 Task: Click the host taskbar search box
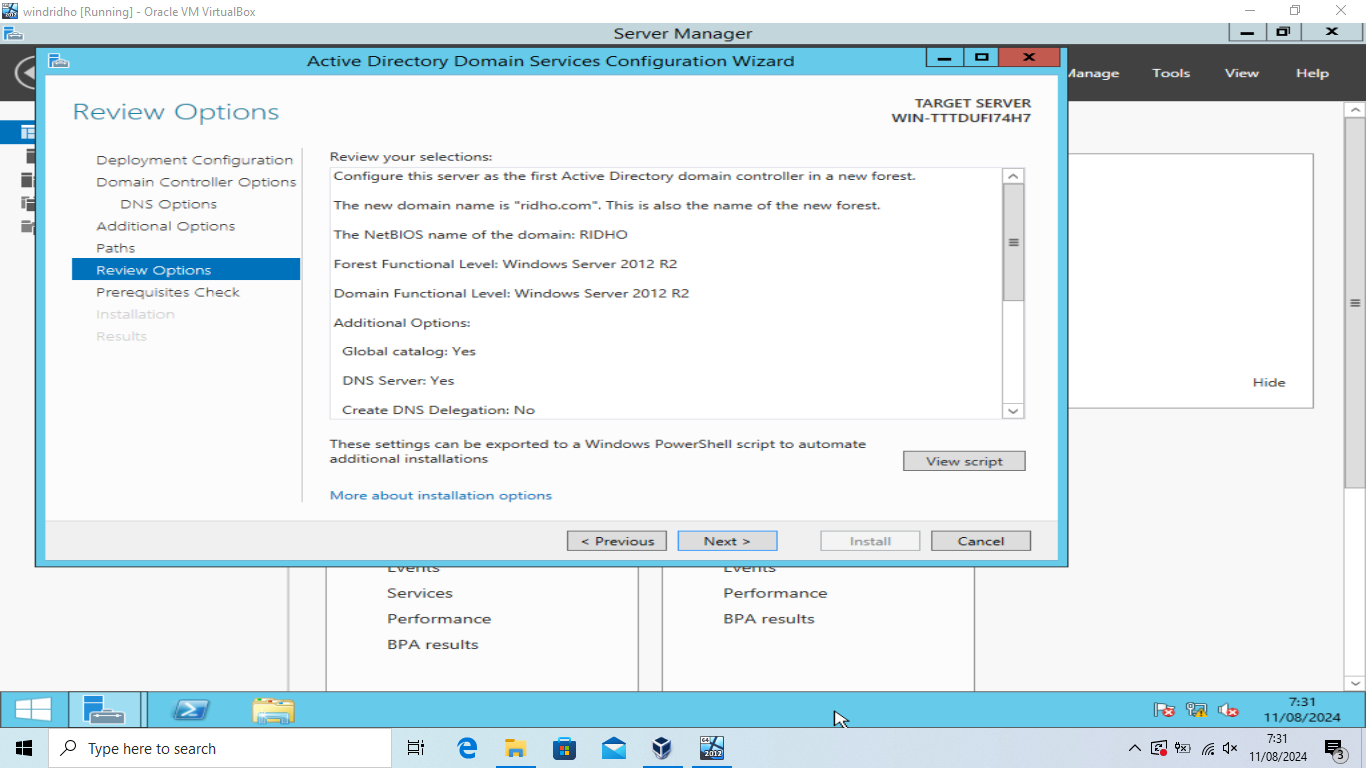tap(220, 748)
